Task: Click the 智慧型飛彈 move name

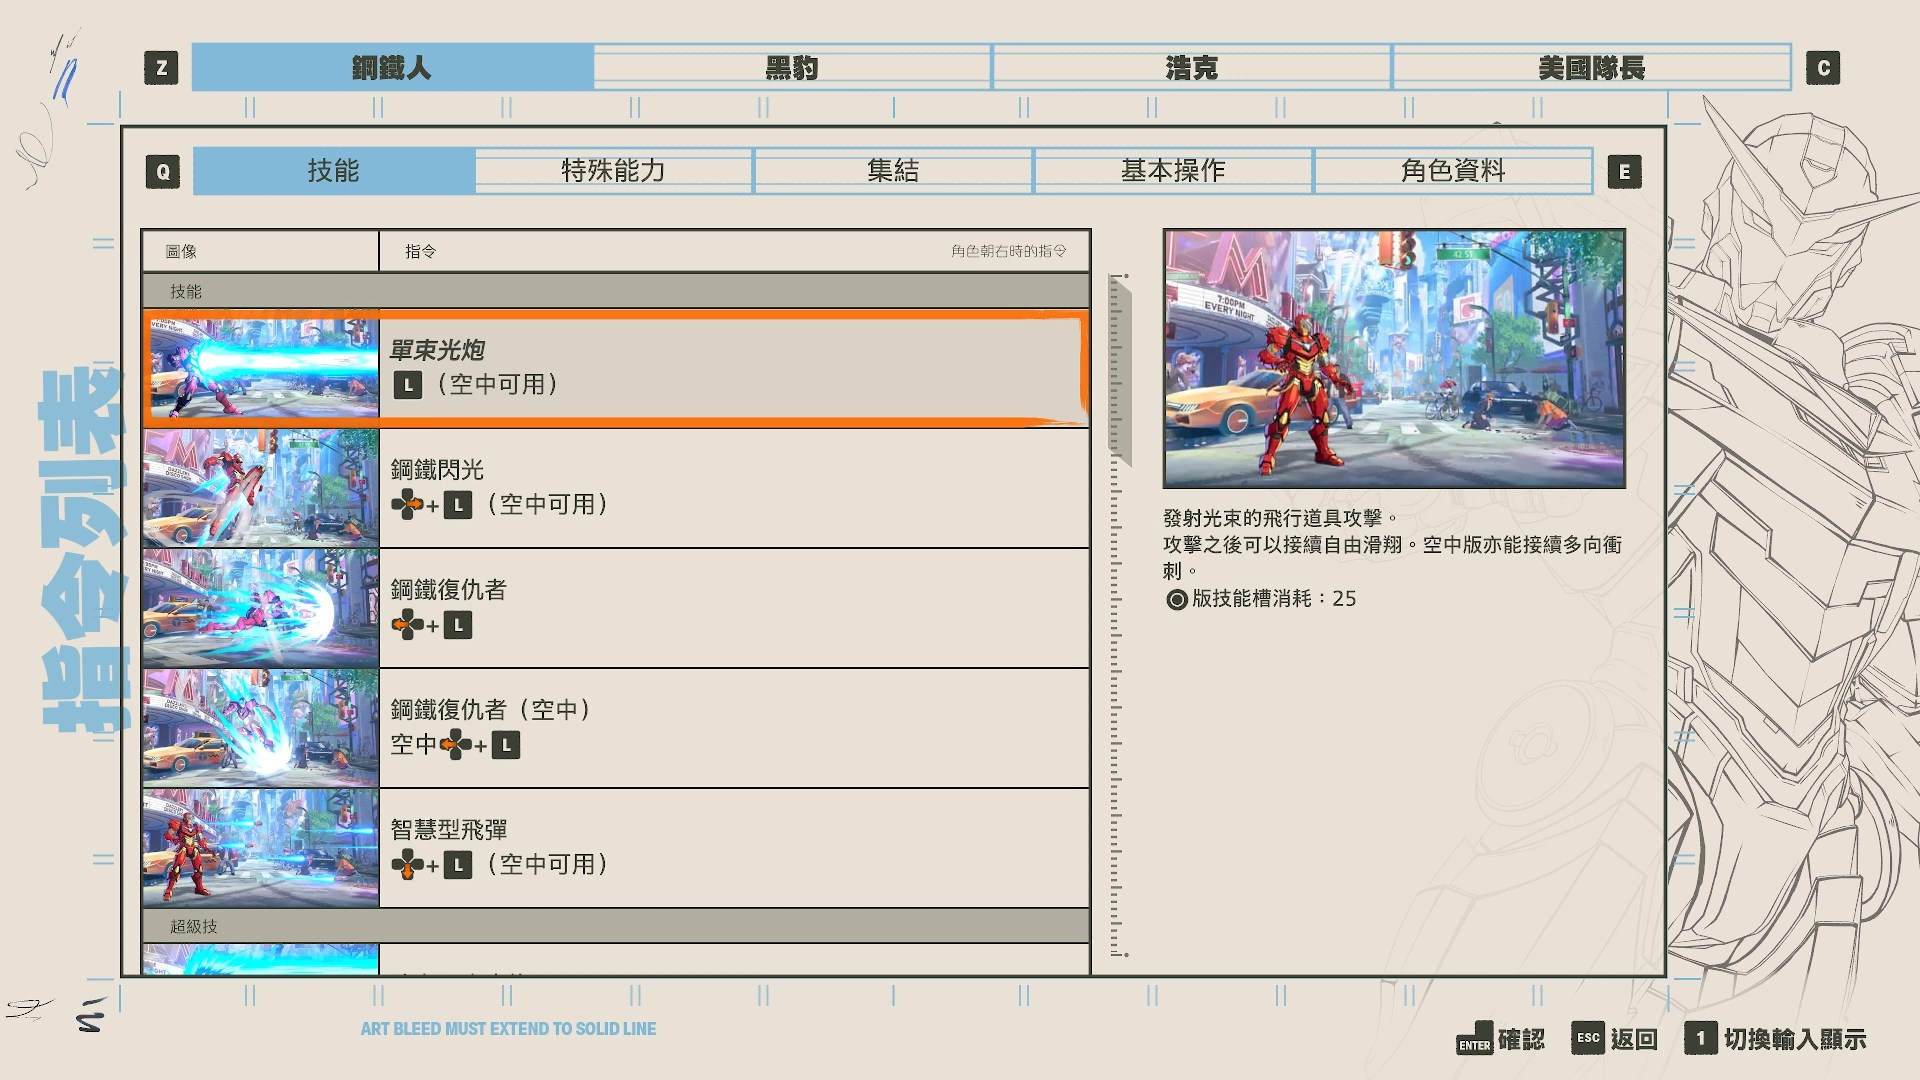Action: (x=449, y=830)
